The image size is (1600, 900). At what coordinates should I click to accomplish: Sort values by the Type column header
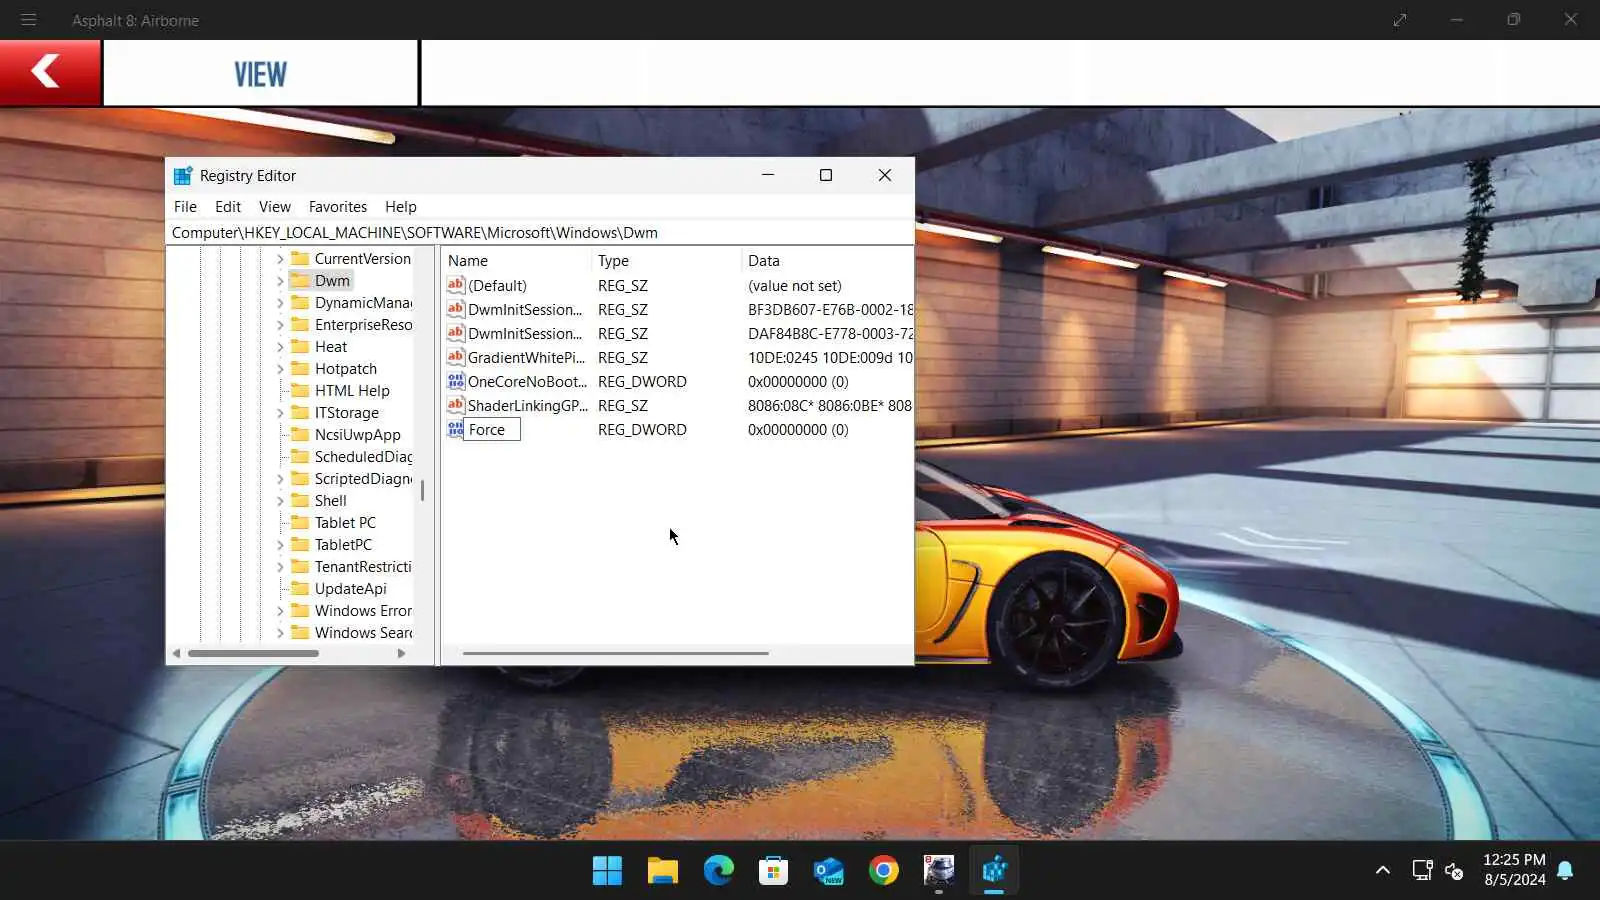[x=666, y=261]
